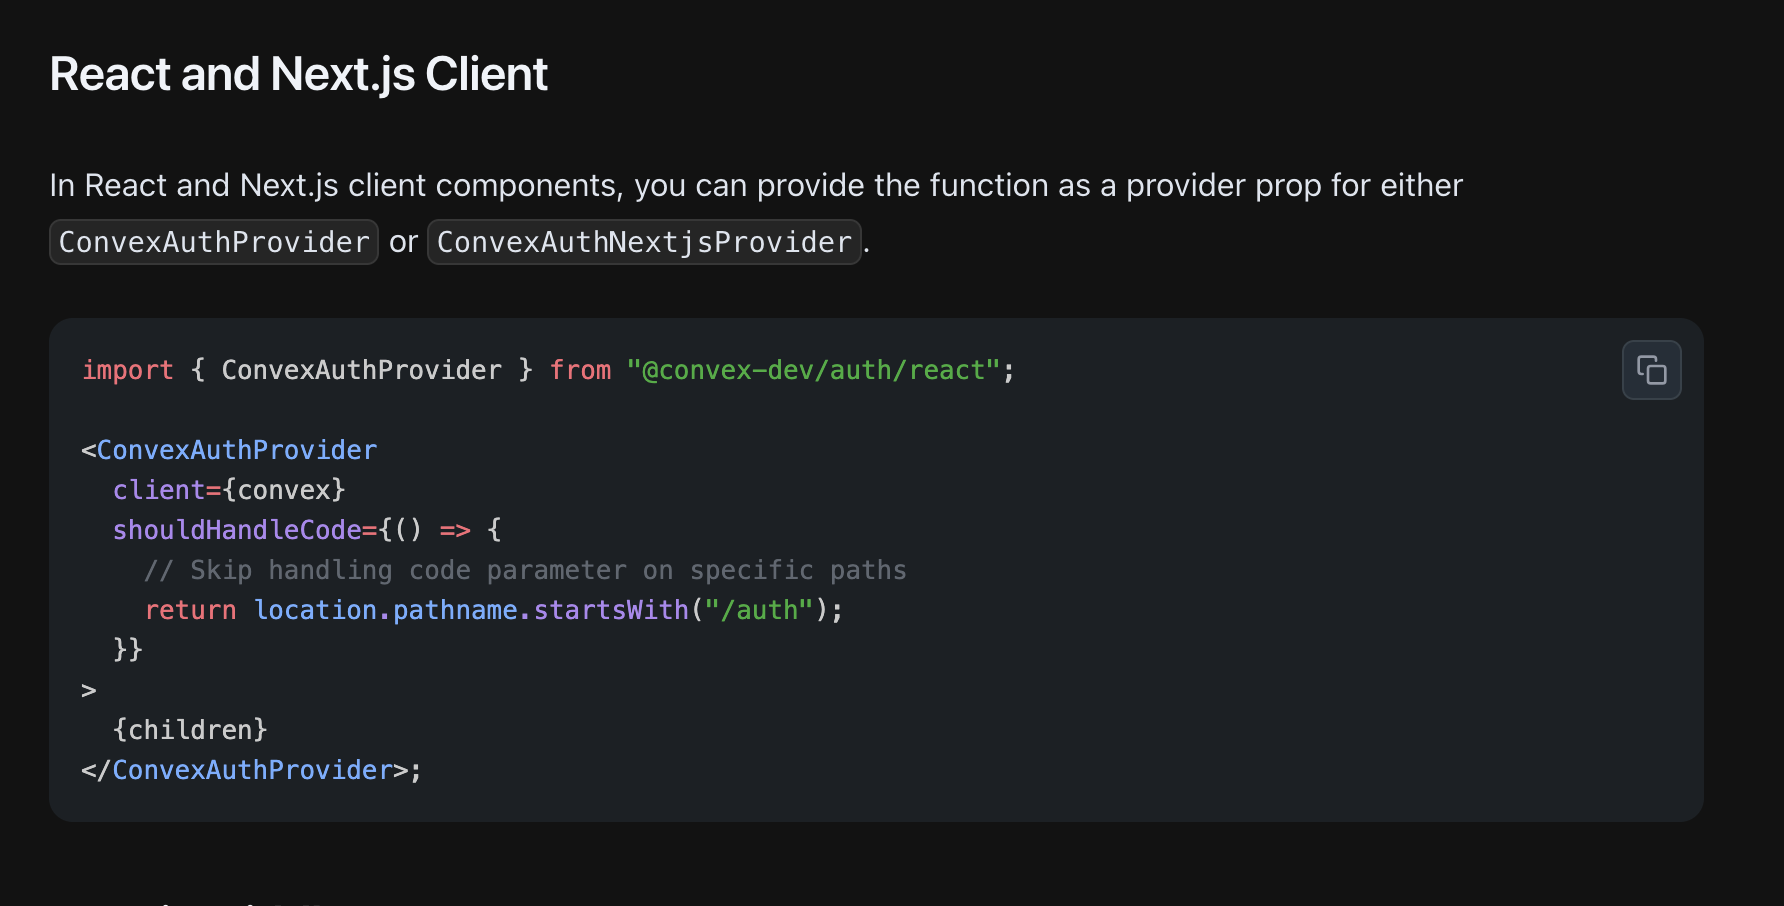Click the {children} expression in the code
The height and width of the screenshot is (906, 1784).
[190, 730]
